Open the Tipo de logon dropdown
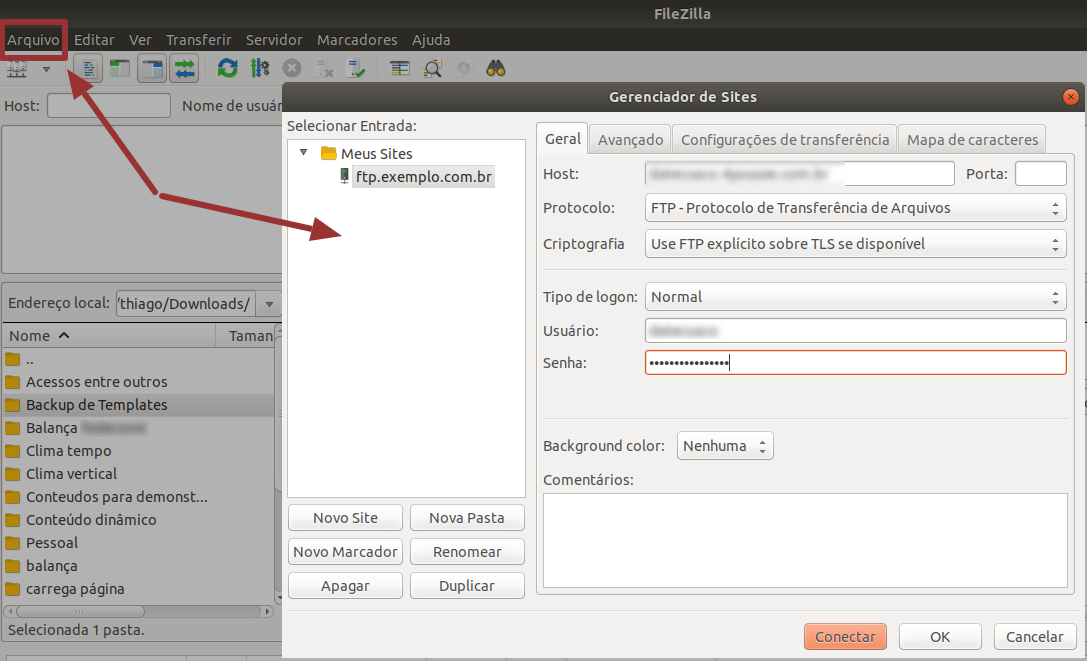1087x661 pixels. point(855,297)
